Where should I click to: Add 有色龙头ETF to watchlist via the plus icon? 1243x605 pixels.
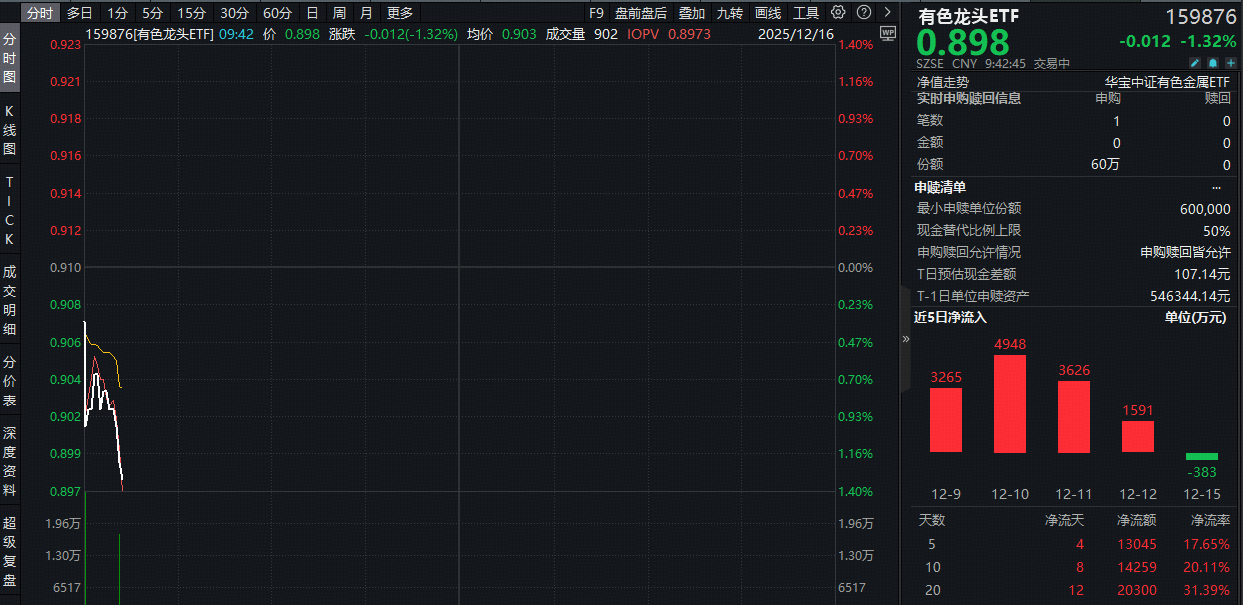[x=1232, y=62]
